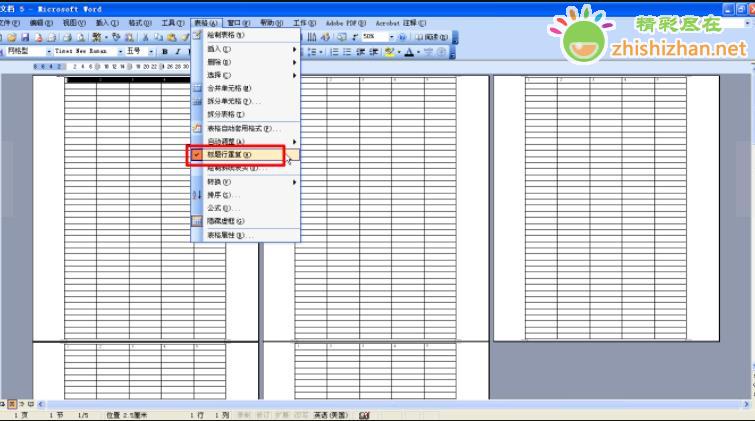Click the Print Preview icon

pos(80,37)
